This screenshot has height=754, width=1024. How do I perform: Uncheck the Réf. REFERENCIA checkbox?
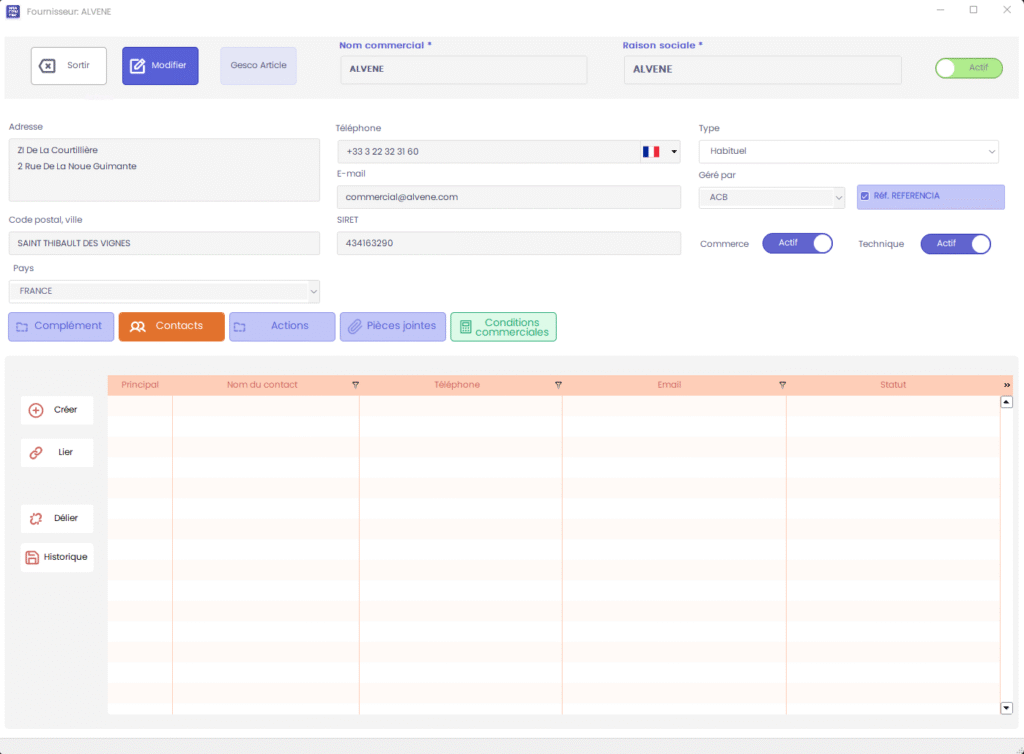coord(865,197)
